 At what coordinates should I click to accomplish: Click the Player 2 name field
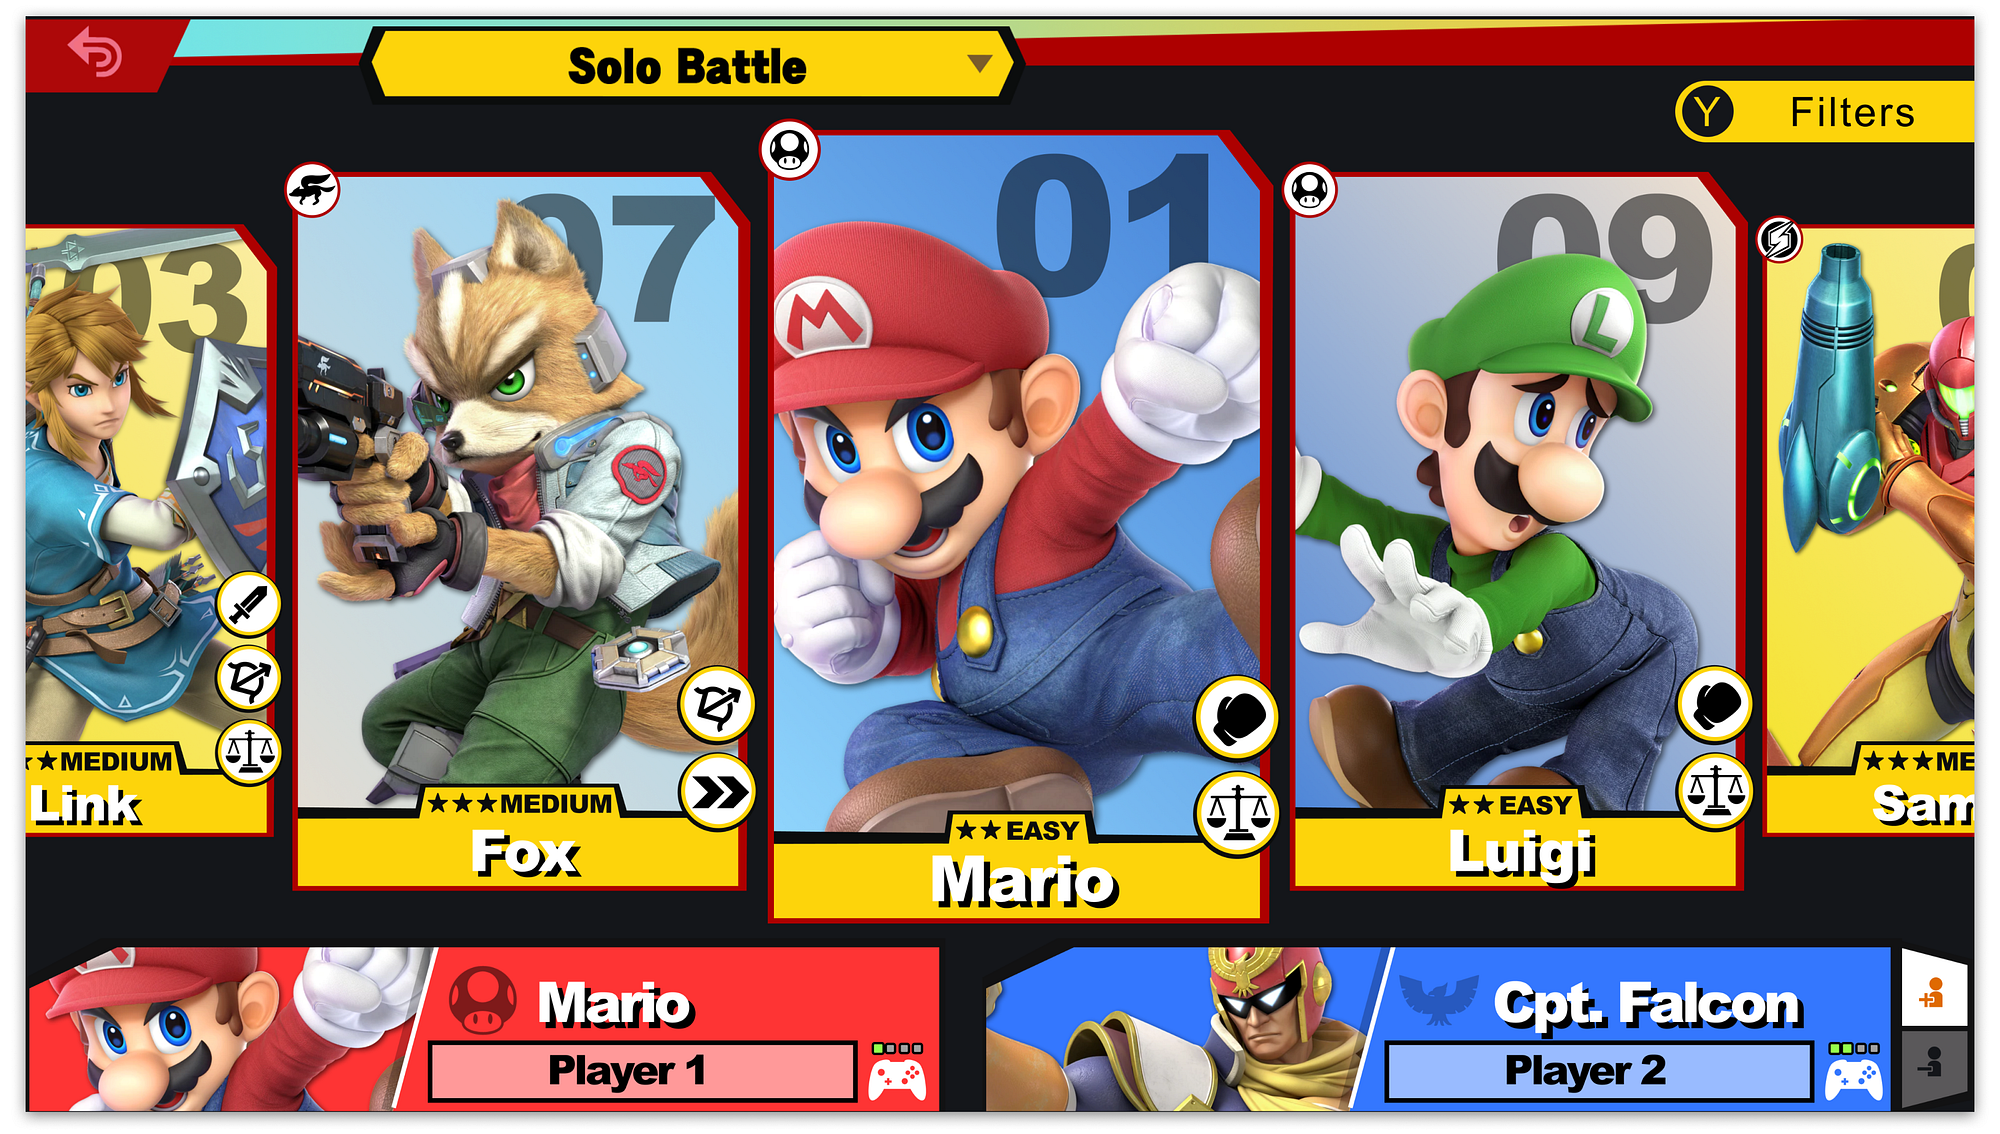(x=1599, y=1071)
